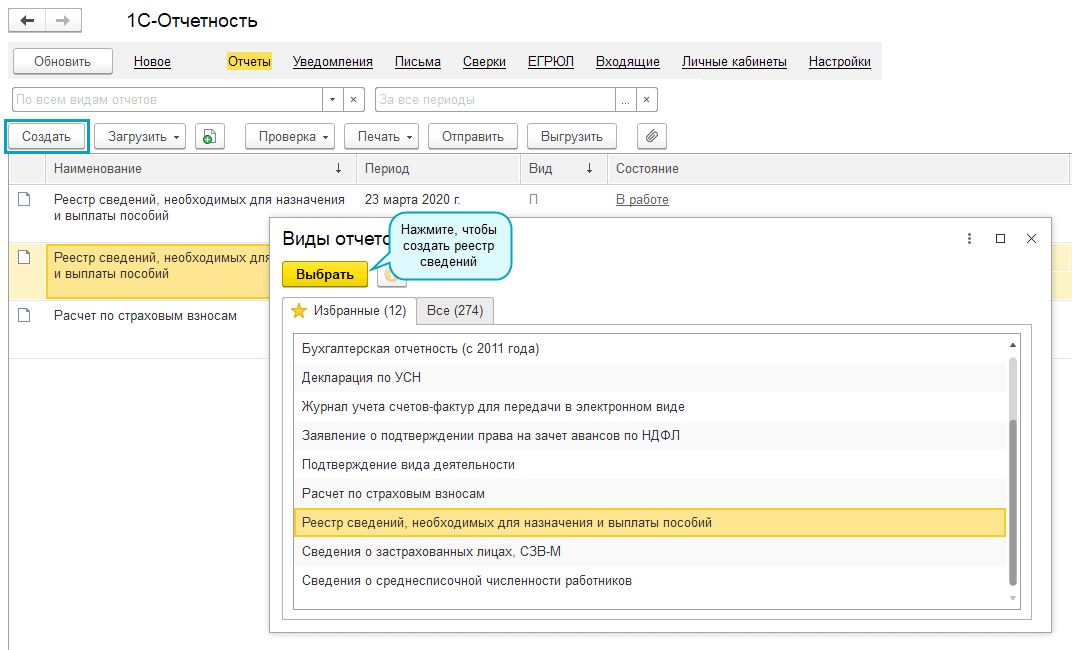Open the ЕГРЮЛ section
The height and width of the screenshot is (650, 1072).
click(551, 62)
